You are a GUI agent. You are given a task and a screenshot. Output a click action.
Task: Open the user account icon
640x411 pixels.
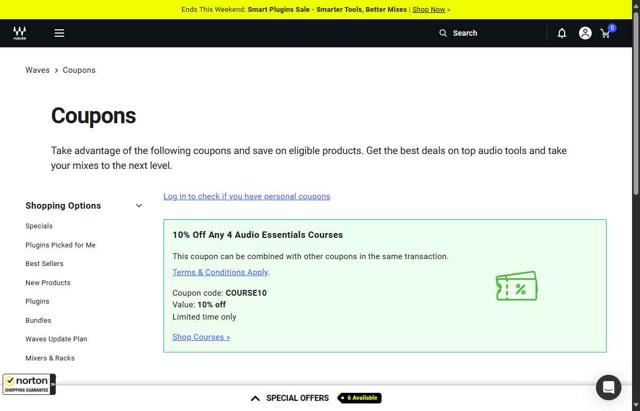pos(585,33)
